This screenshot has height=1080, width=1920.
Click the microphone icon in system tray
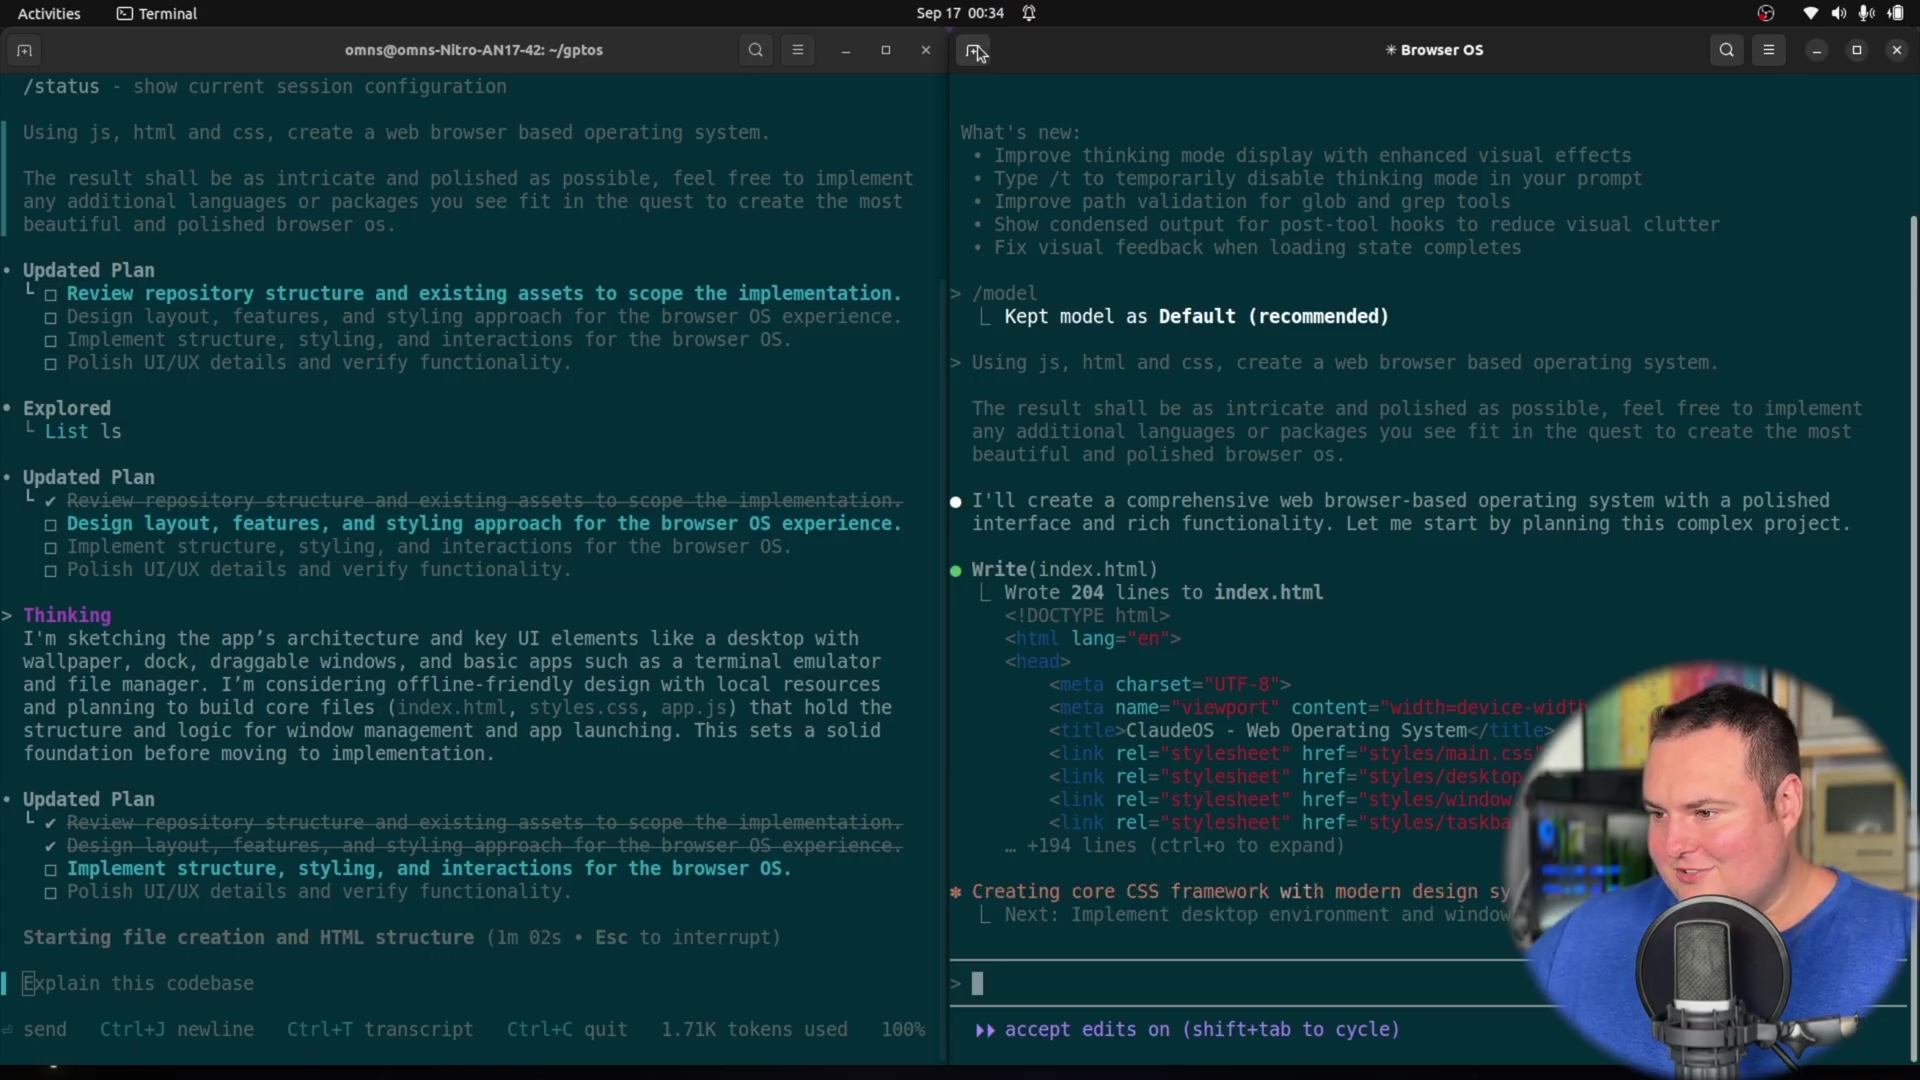pyautogui.click(x=1867, y=13)
